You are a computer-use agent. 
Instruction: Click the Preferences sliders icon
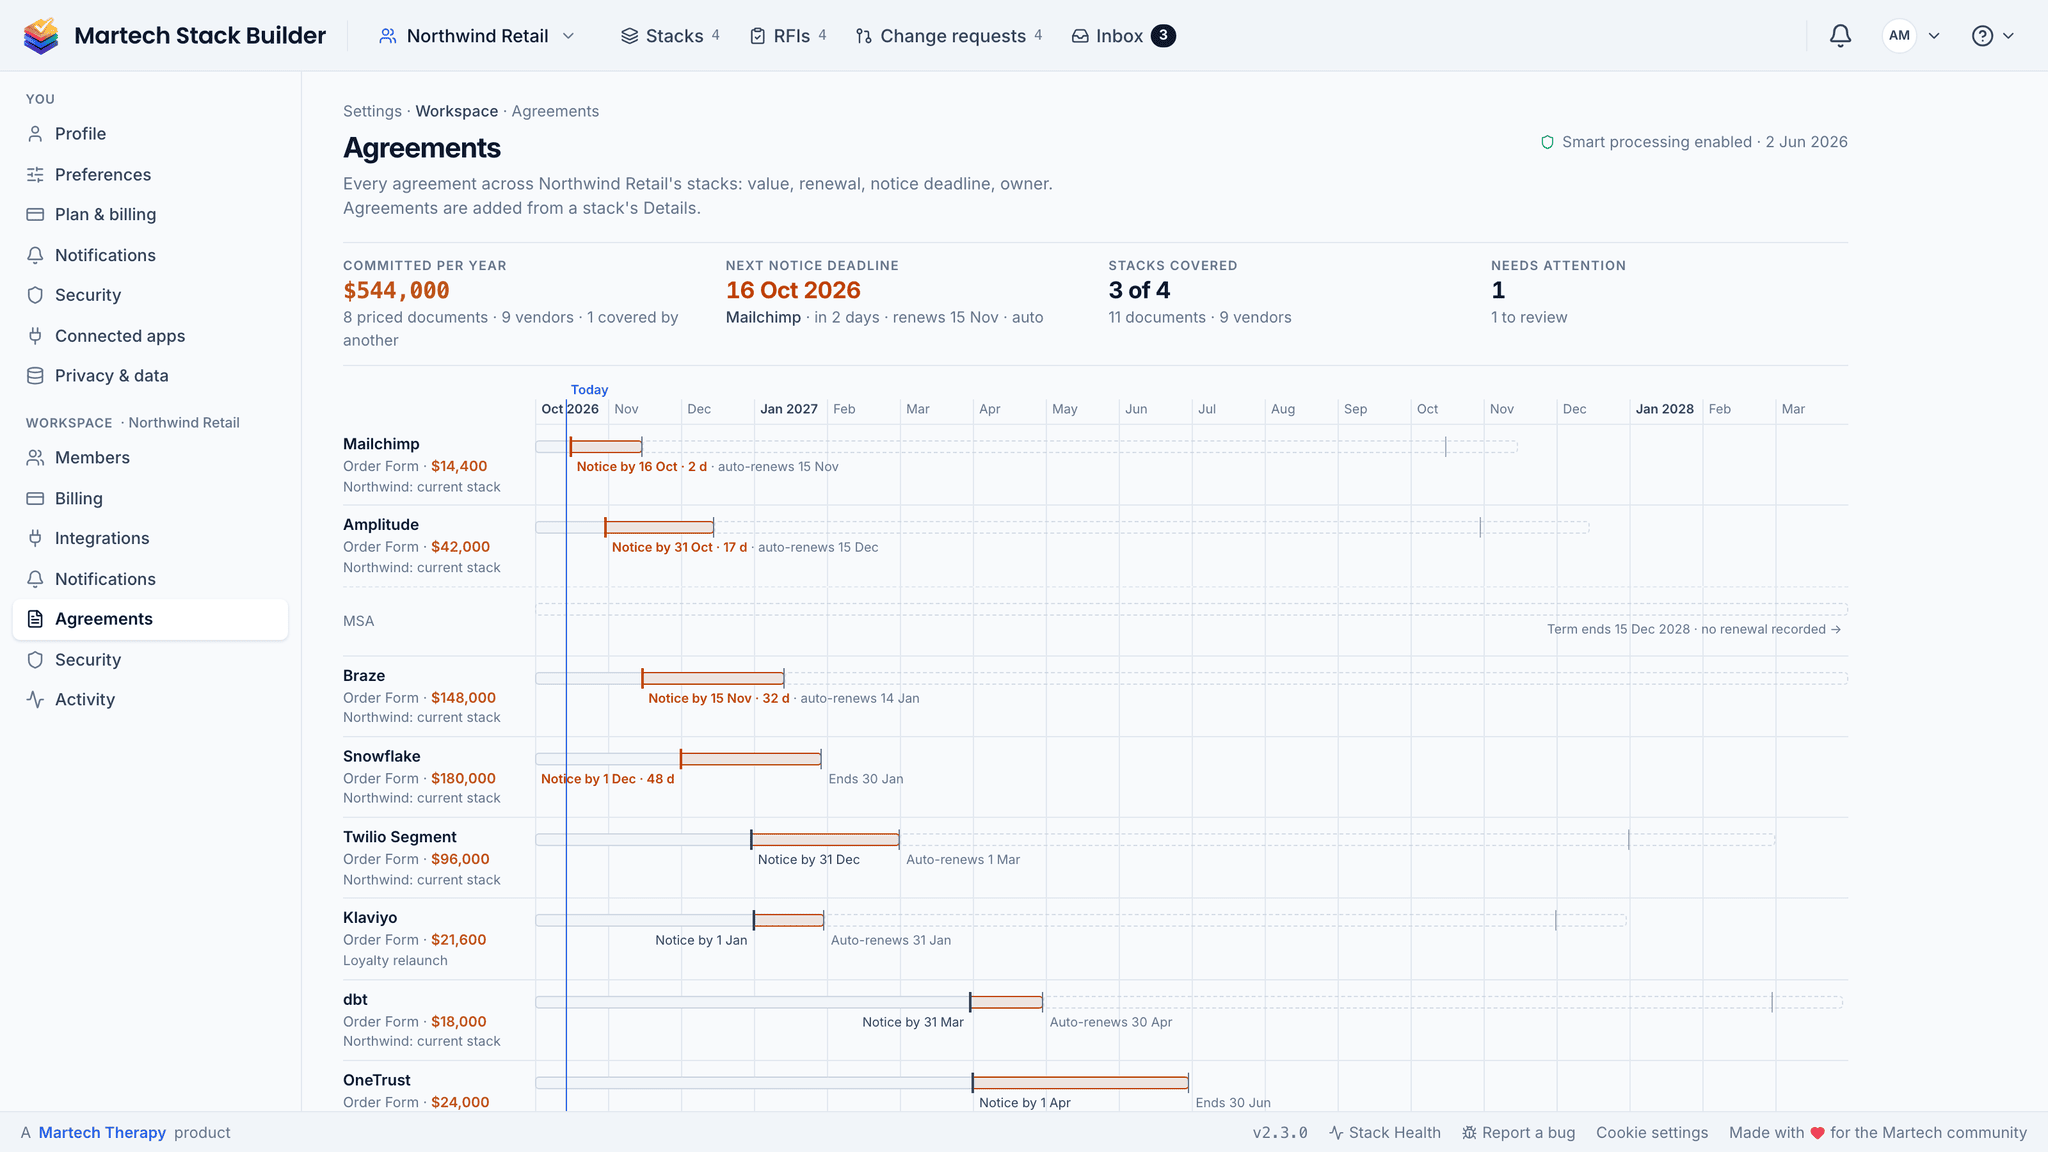(35, 174)
